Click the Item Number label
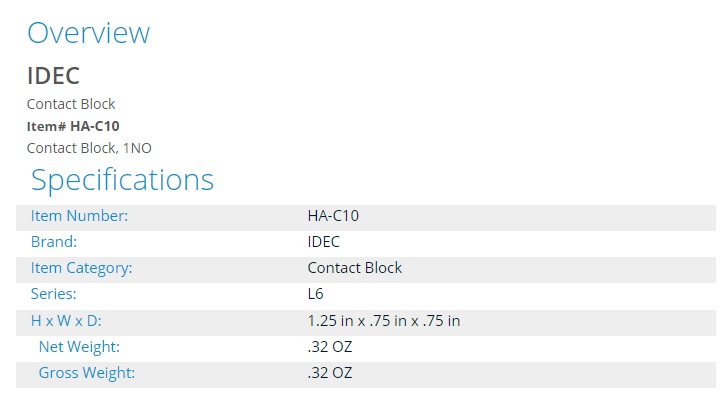The height and width of the screenshot is (406, 723). [x=79, y=216]
